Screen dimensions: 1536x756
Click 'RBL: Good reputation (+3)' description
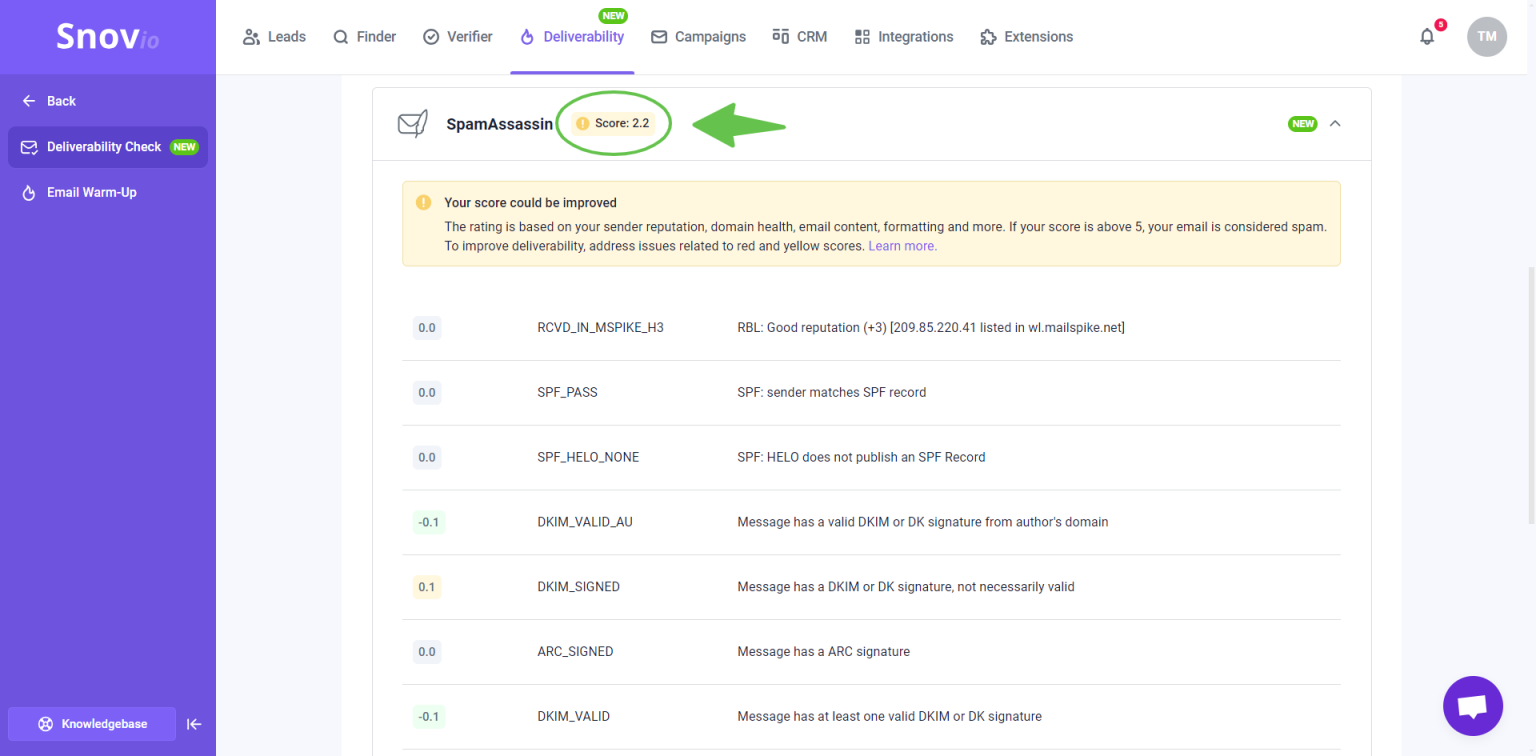[x=931, y=328]
